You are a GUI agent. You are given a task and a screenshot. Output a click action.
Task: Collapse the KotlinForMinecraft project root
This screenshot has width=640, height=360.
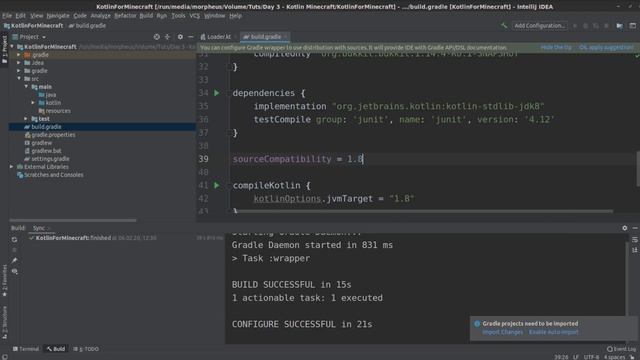coord(12,47)
